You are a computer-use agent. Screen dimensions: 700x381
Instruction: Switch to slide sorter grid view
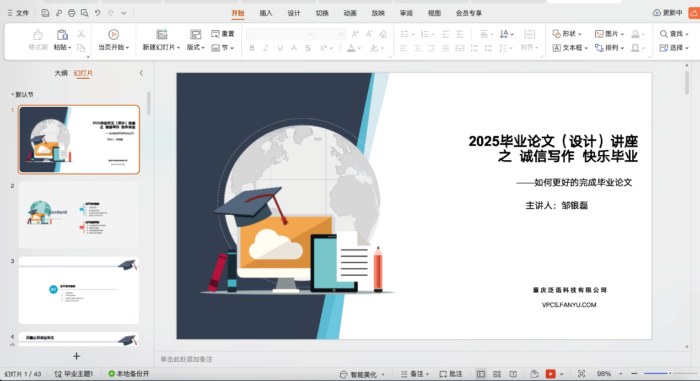[497, 374]
